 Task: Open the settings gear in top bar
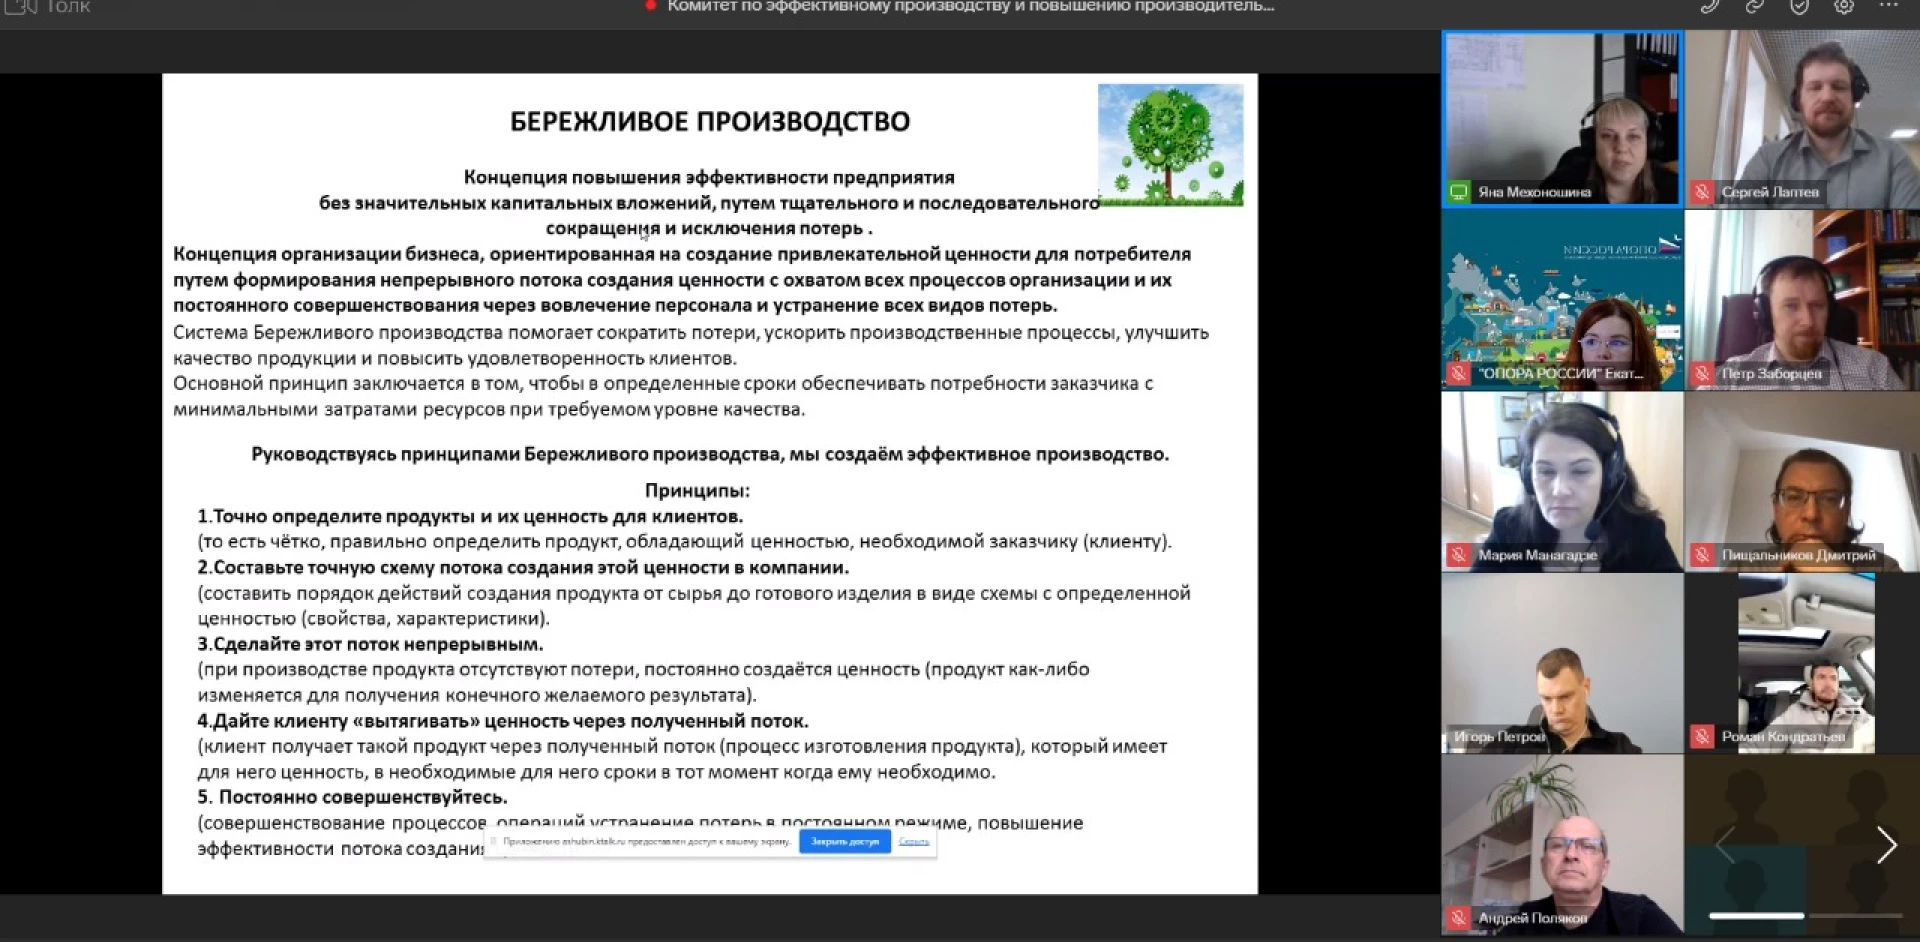[x=1844, y=6]
